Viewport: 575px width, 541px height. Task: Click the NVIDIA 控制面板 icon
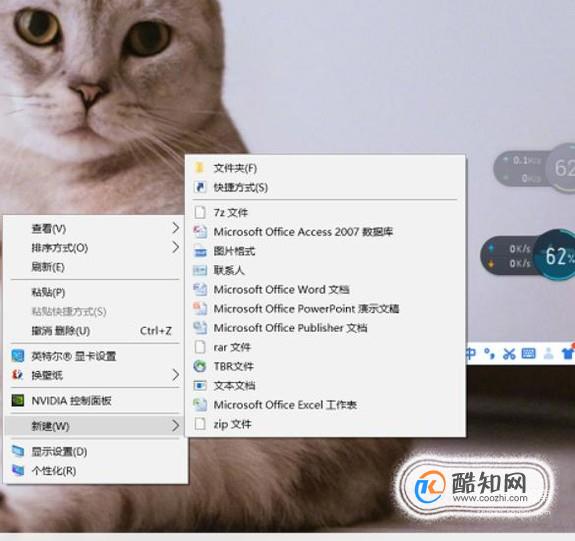click(18, 401)
